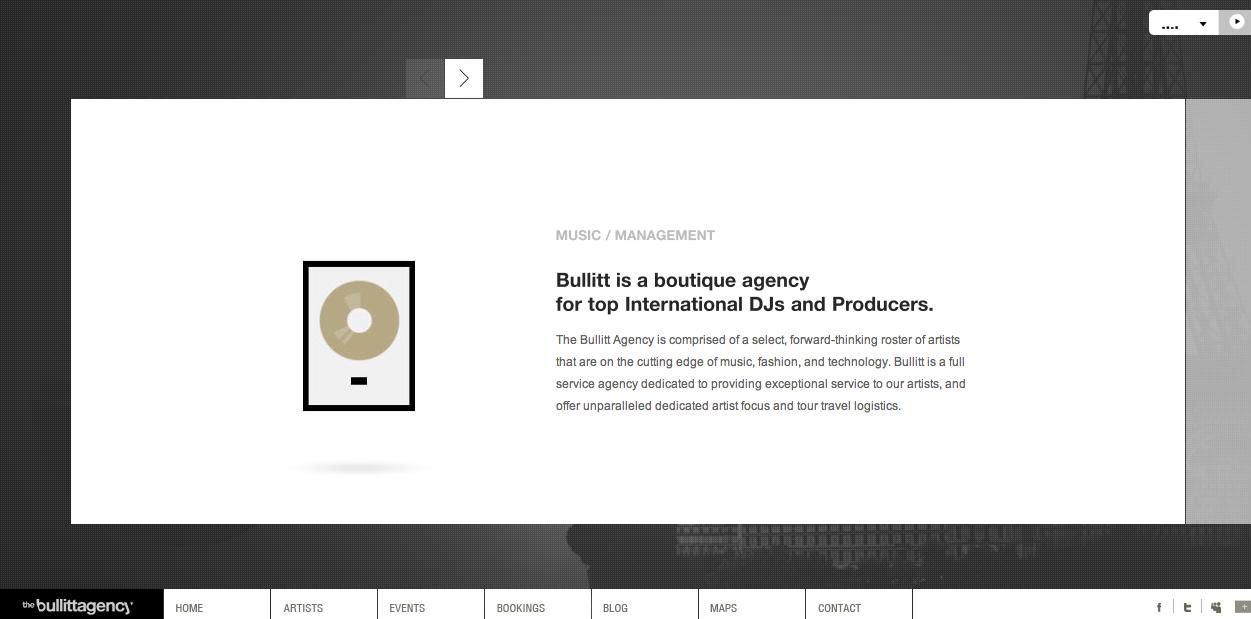Image resolution: width=1251 pixels, height=619 pixels.
Task: Open the Twitter social link icon
Action: (x=1187, y=607)
